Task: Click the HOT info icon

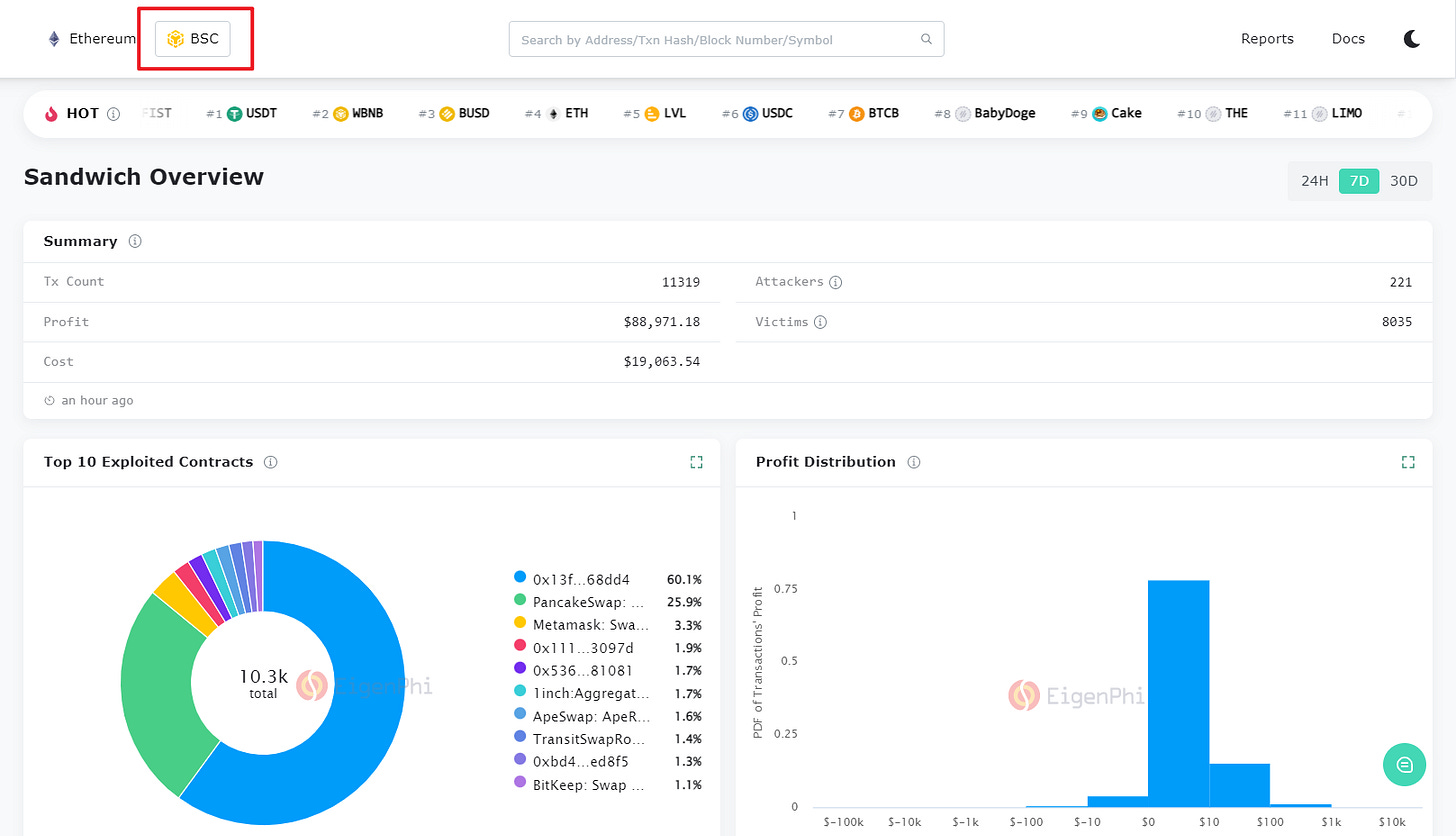Action: [x=113, y=114]
